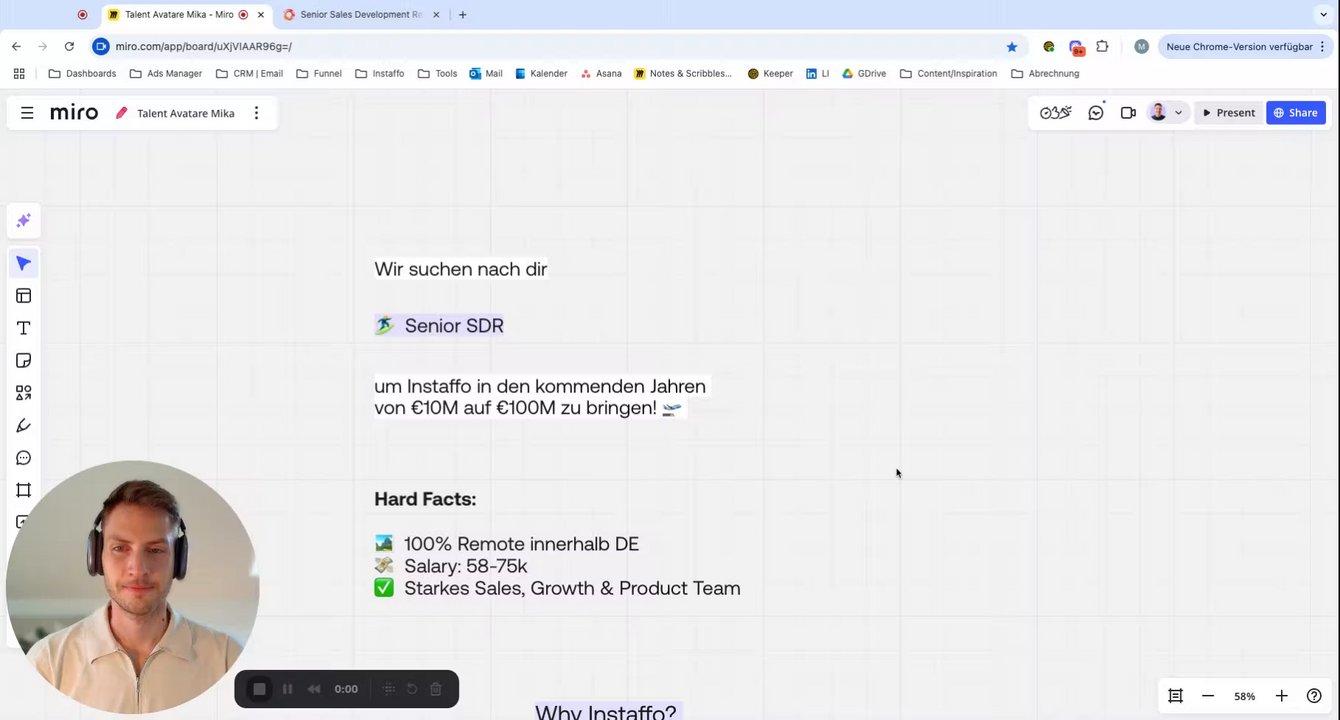Open the Miro AI sparkle tool
The image size is (1340, 720).
(x=23, y=220)
